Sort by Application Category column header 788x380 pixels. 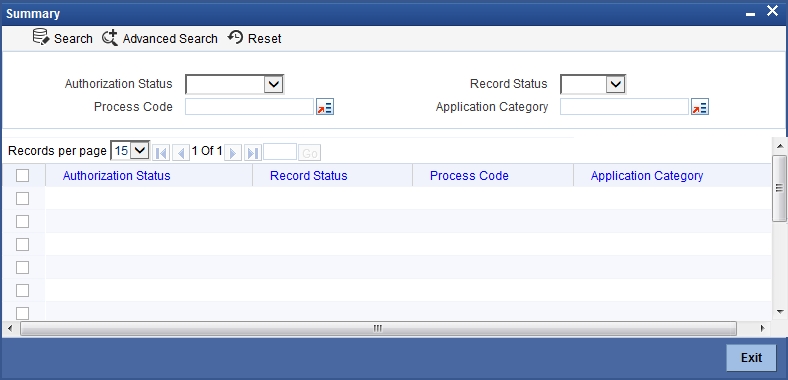tap(647, 175)
